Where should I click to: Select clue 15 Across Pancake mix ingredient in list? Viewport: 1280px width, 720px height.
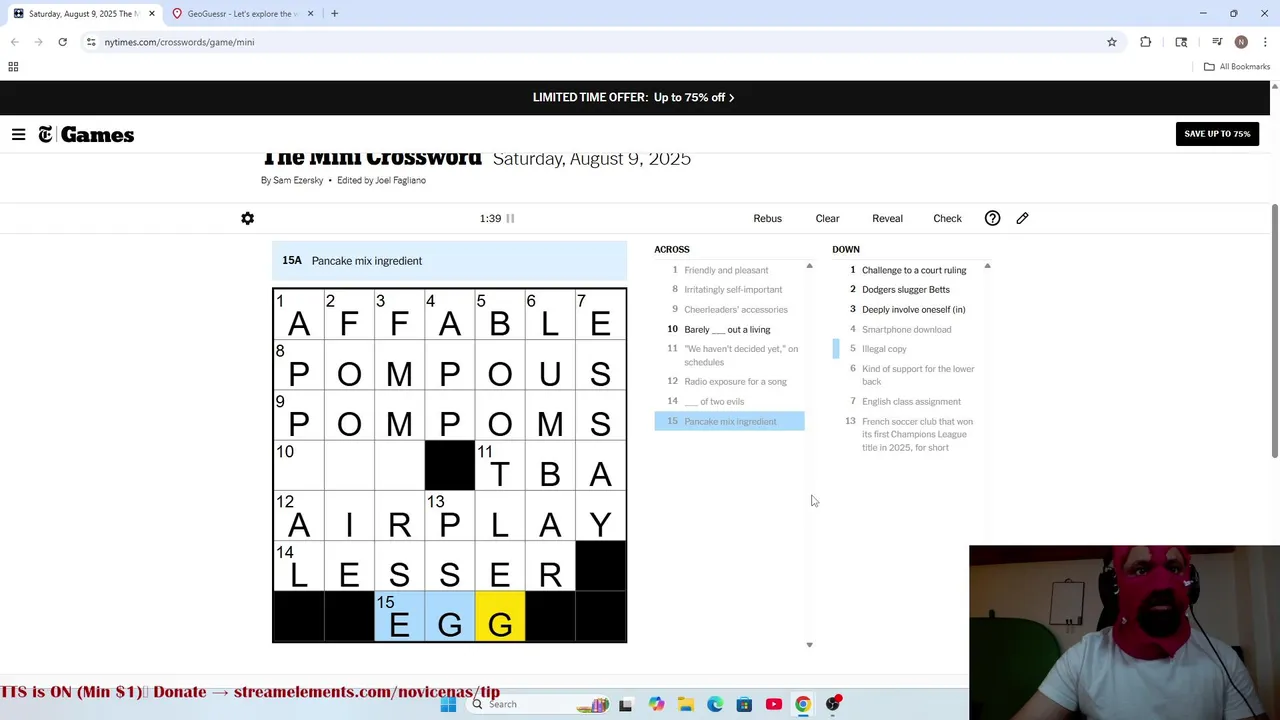729,421
